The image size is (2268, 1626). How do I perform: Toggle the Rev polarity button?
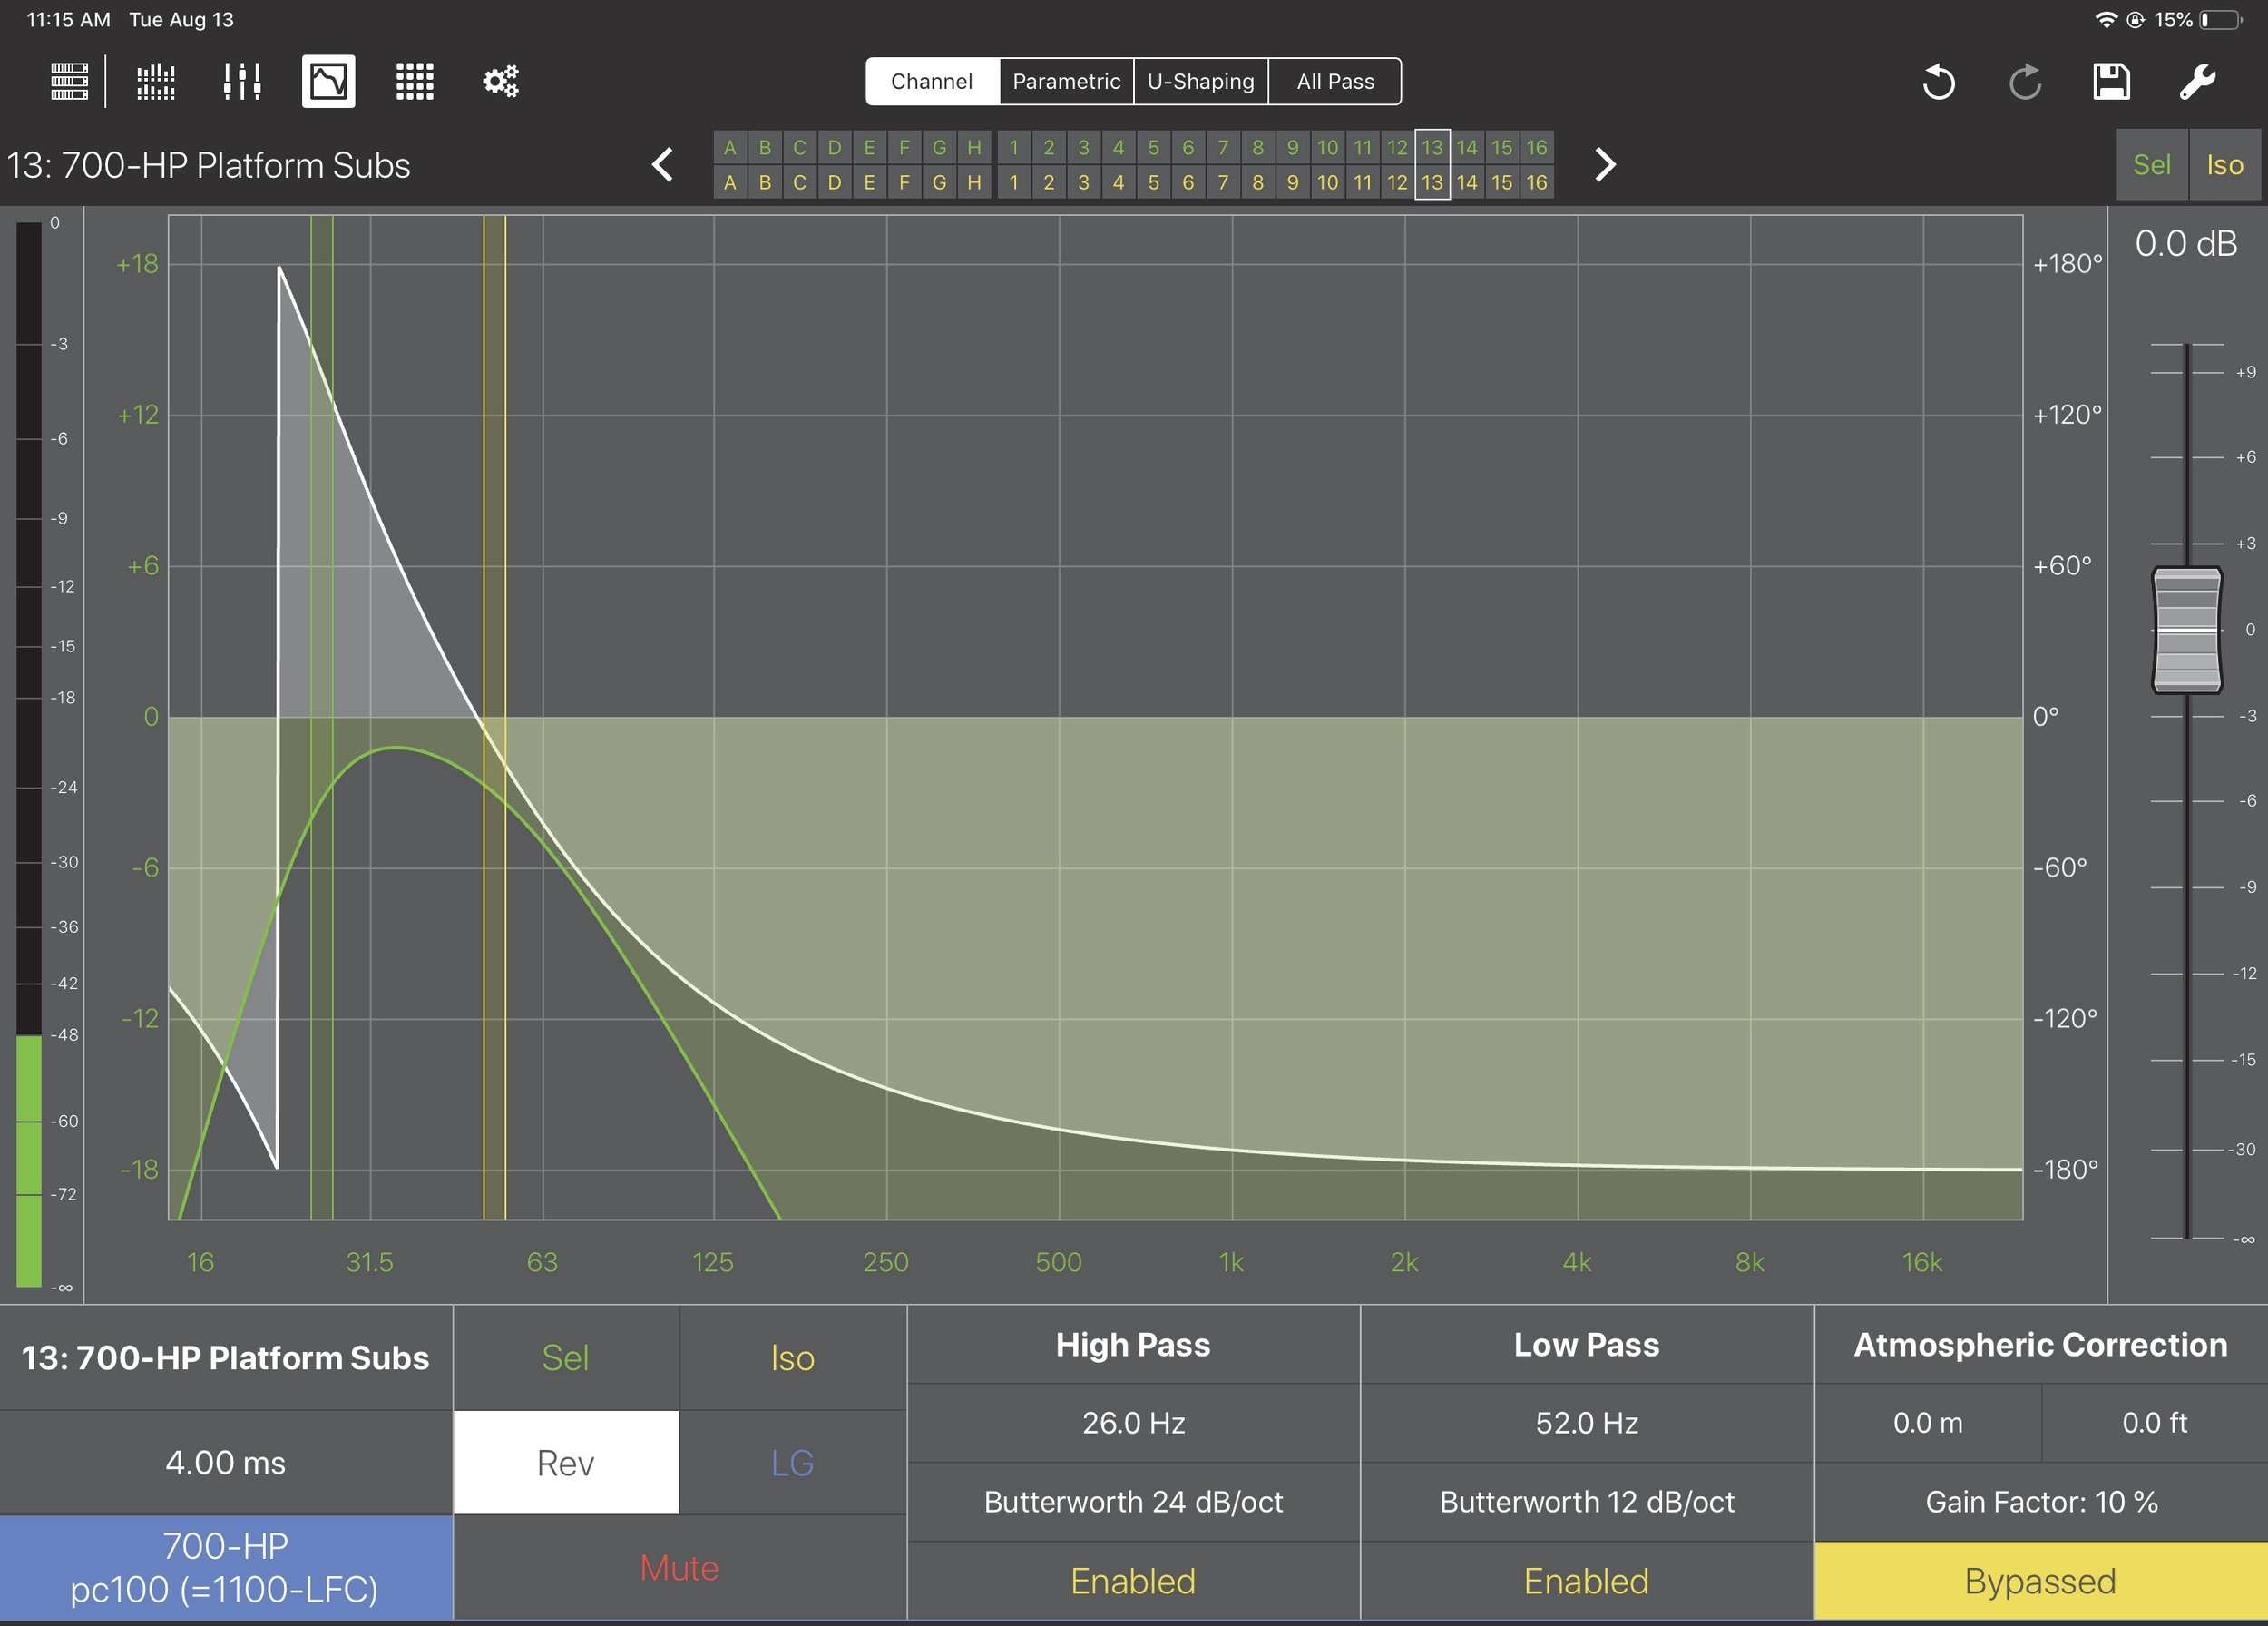566,1463
